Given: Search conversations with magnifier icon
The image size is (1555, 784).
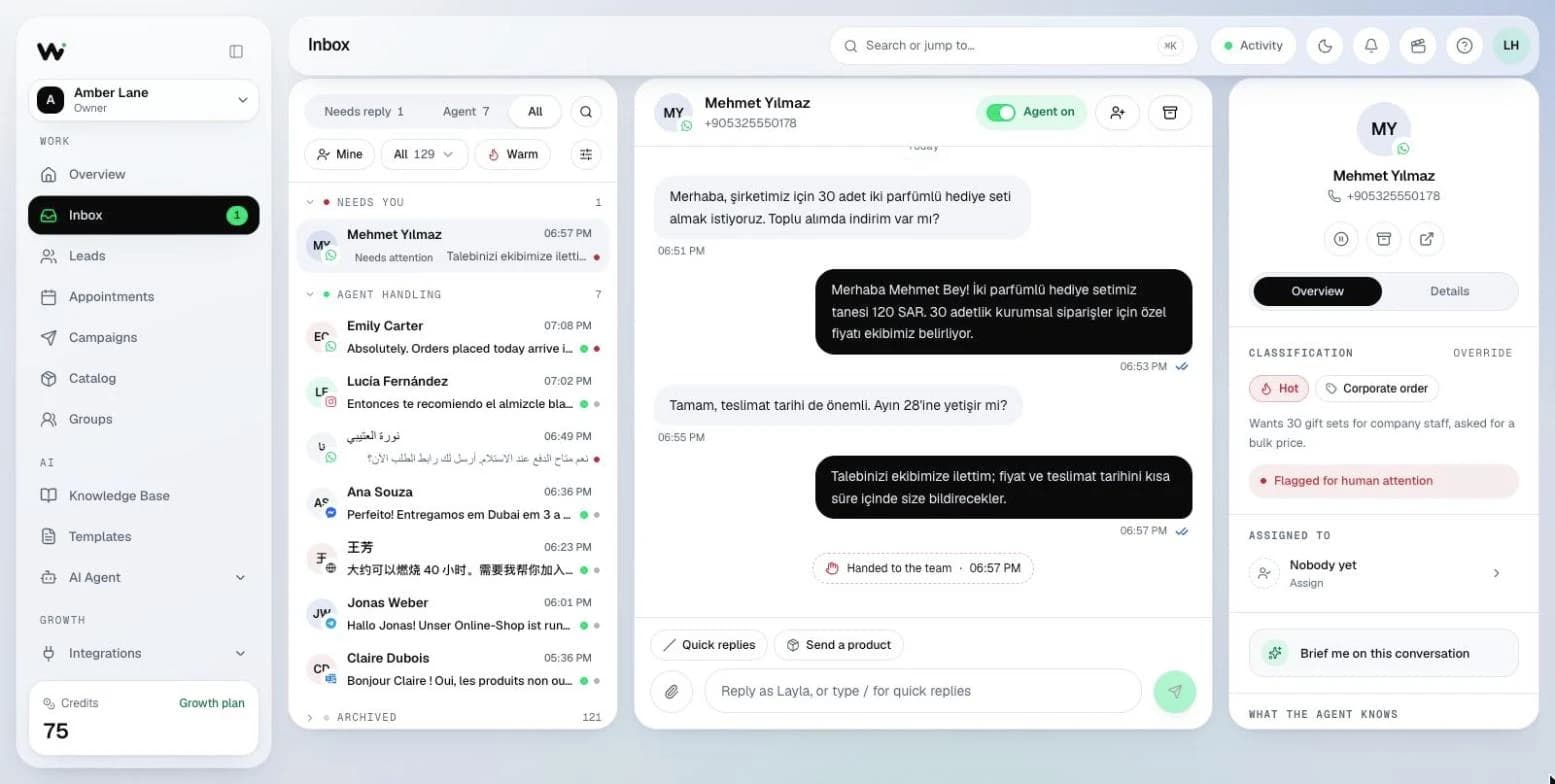Looking at the screenshot, I should tap(586, 112).
